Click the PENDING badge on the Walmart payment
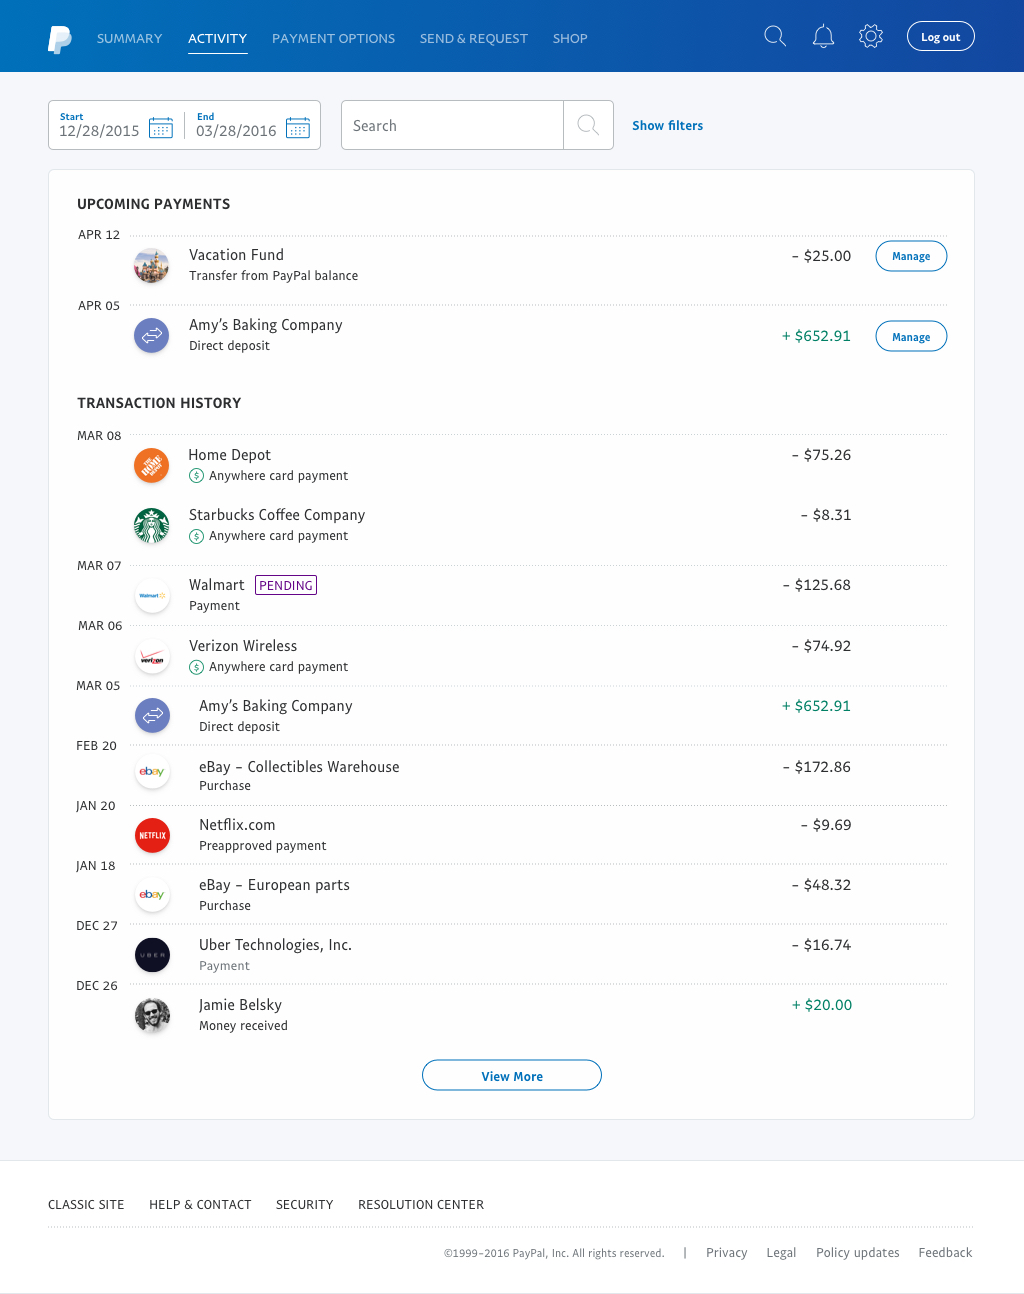 pyautogui.click(x=285, y=585)
